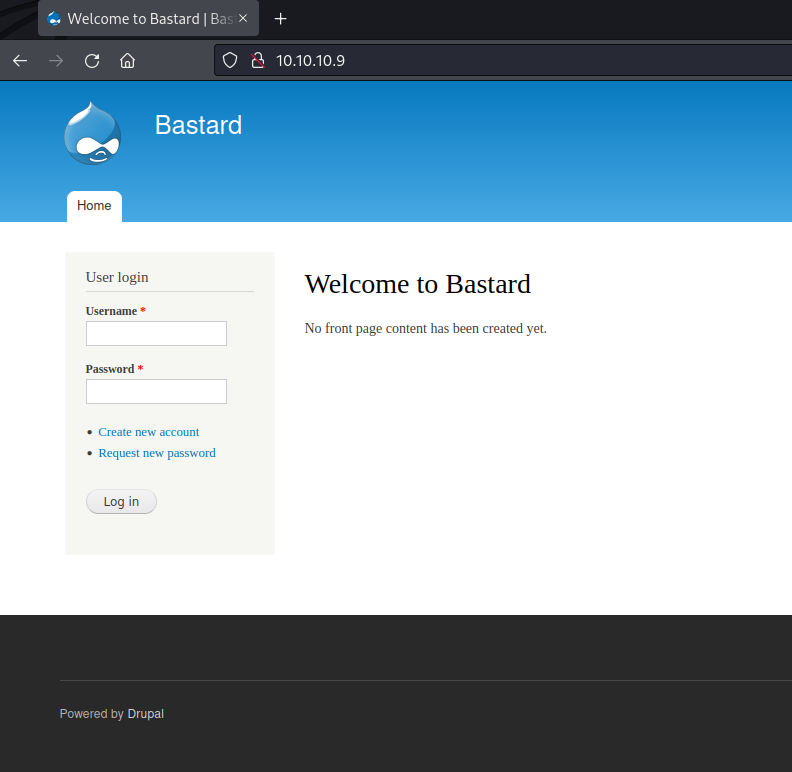Viewport: 792px width, 772px height.
Task: Open the Create new account link
Action: point(149,432)
